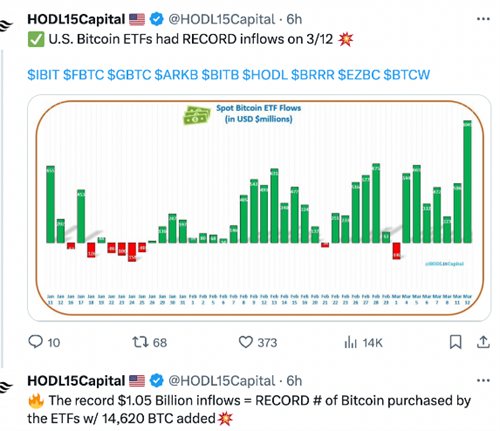Like the tweet with 373 likes
Image resolution: width=500 pixels, height=431 pixels.
pyautogui.click(x=258, y=342)
